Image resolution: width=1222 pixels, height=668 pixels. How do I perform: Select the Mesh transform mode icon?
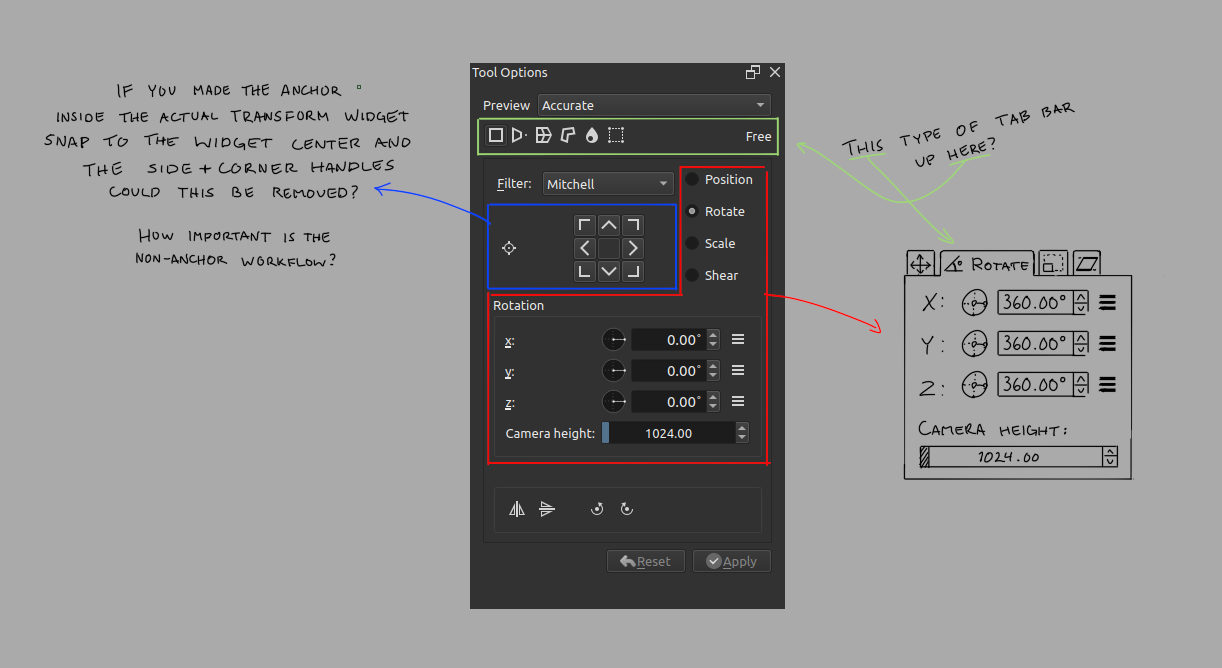(616, 135)
